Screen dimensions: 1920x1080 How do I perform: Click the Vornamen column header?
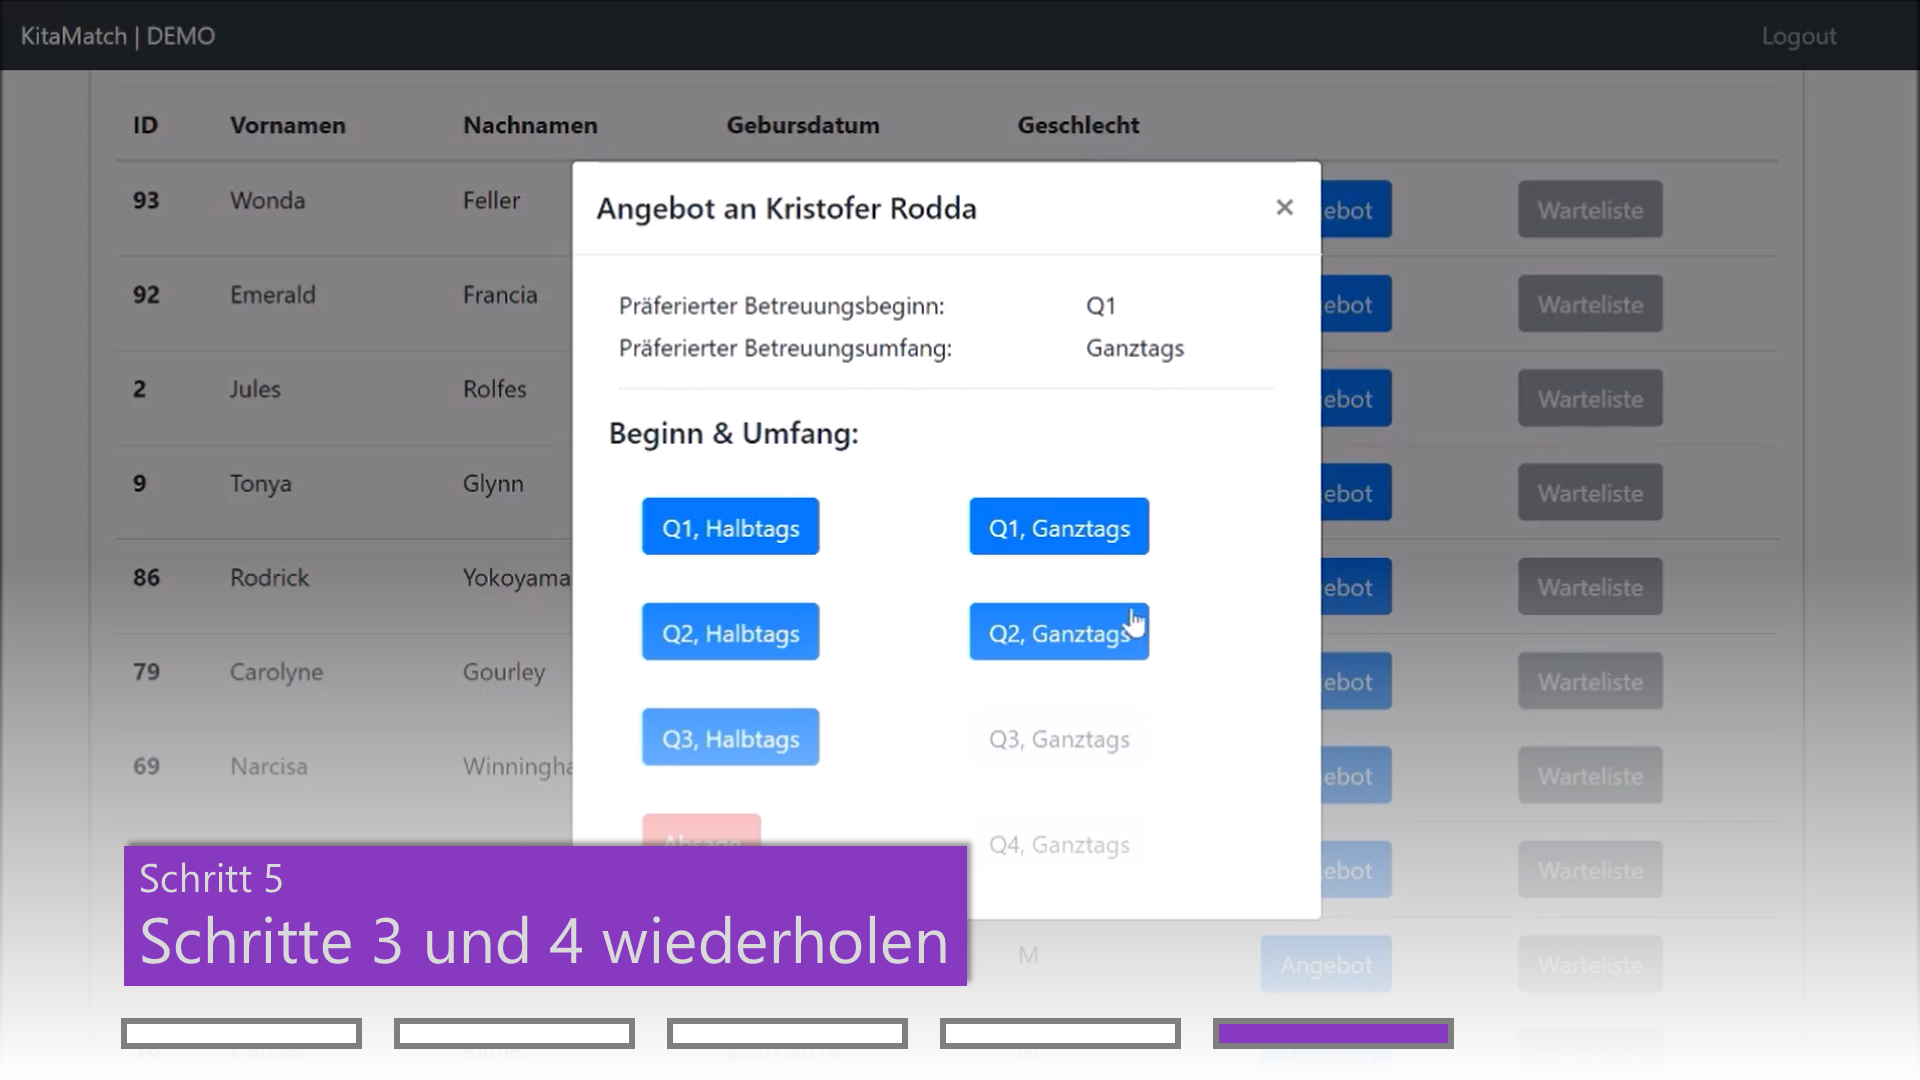pos(287,125)
